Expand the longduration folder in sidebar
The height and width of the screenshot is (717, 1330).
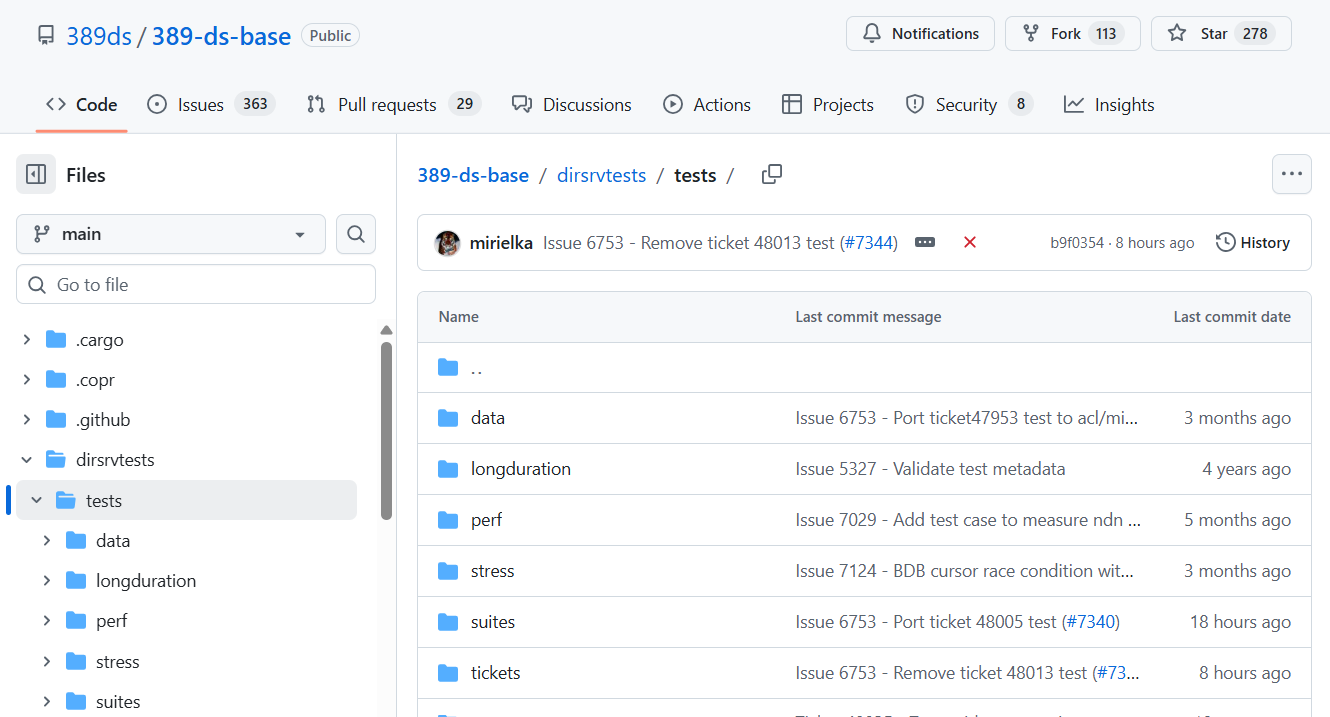pos(47,581)
